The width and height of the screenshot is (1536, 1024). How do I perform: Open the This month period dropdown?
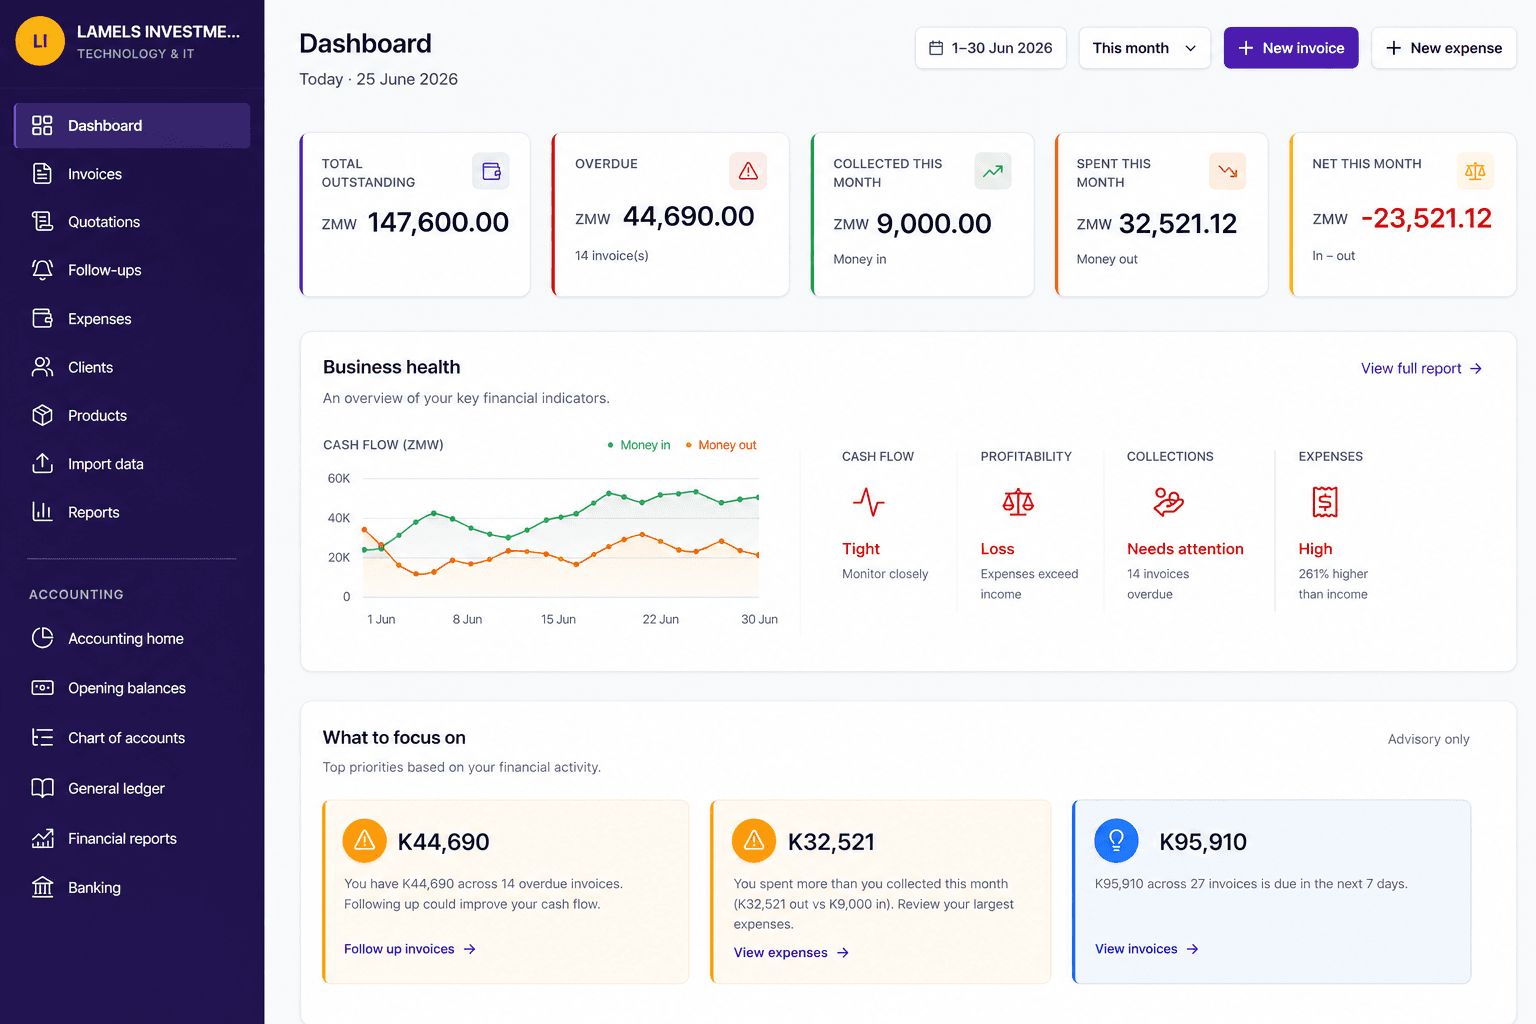click(x=1144, y=48)
